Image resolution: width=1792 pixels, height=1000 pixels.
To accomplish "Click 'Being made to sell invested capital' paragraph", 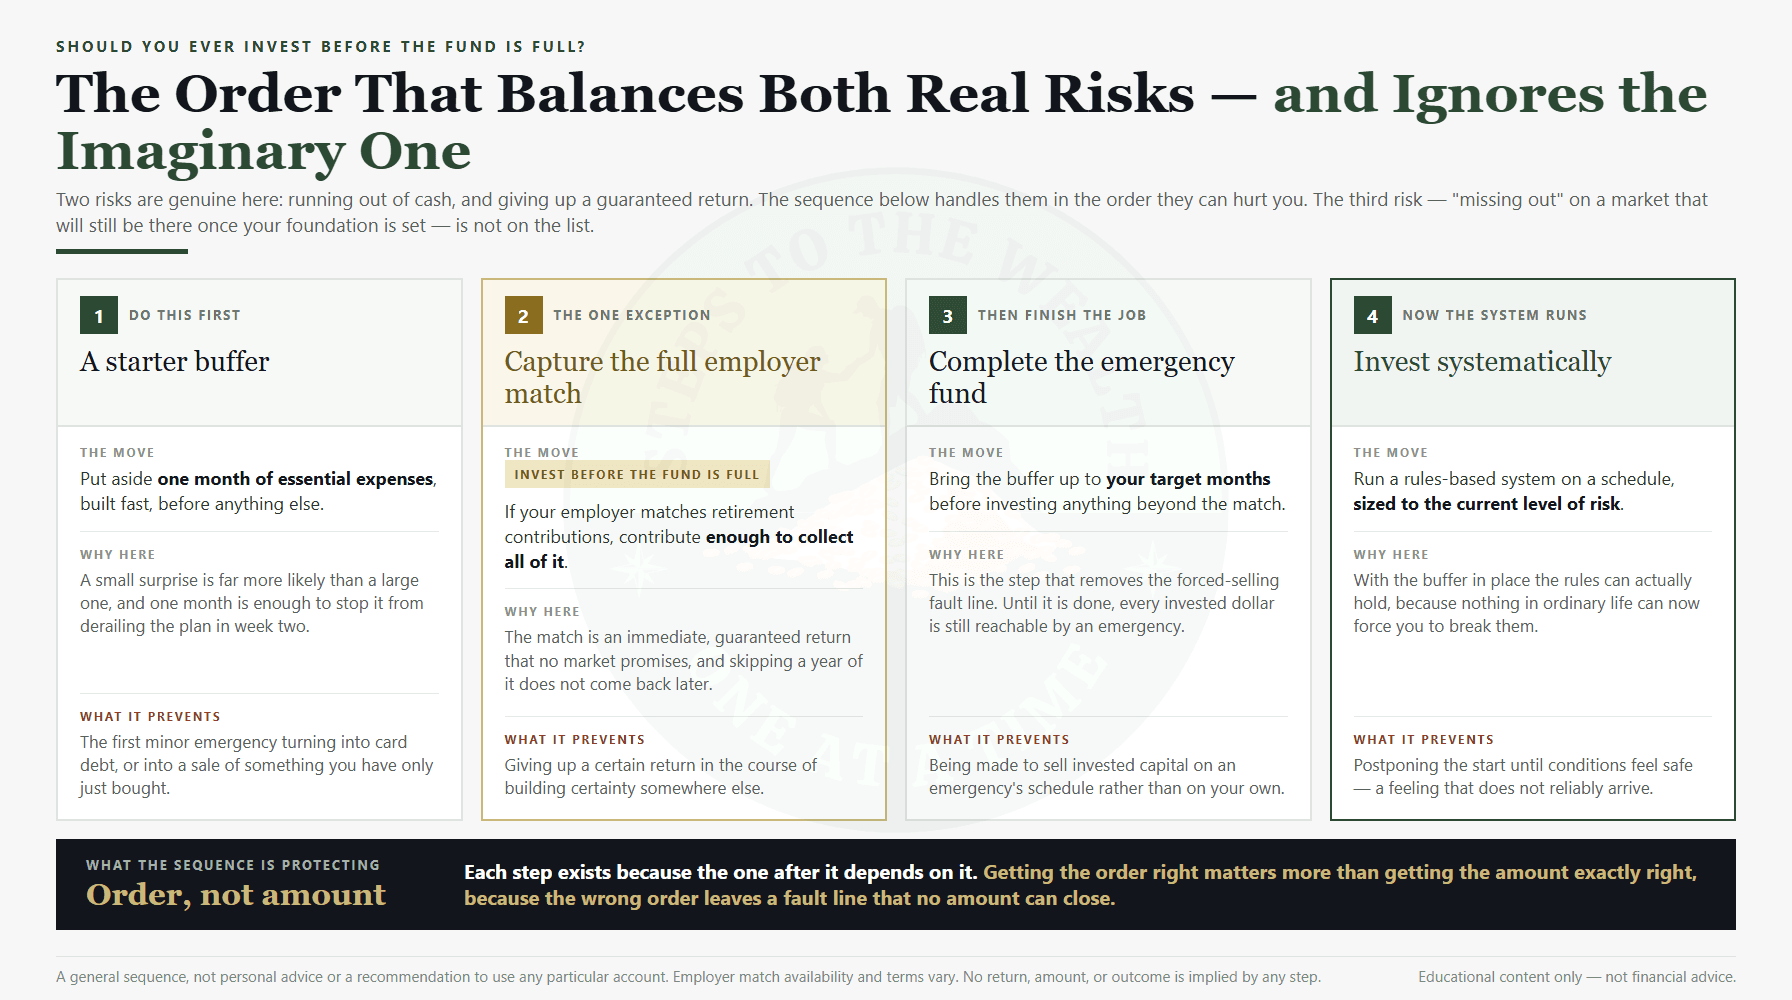I will 1106,777.
